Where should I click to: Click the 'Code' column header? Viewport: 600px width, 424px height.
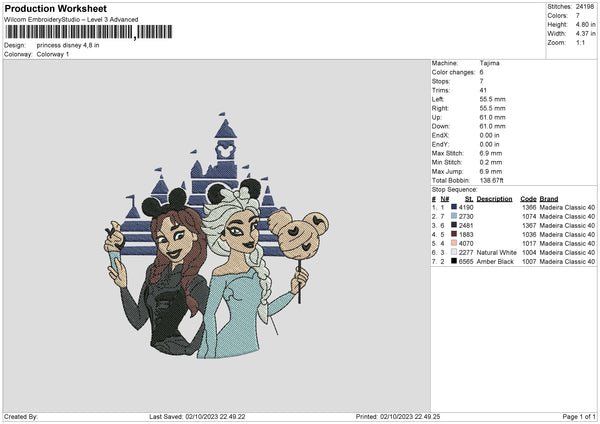[x=528, y=199]
